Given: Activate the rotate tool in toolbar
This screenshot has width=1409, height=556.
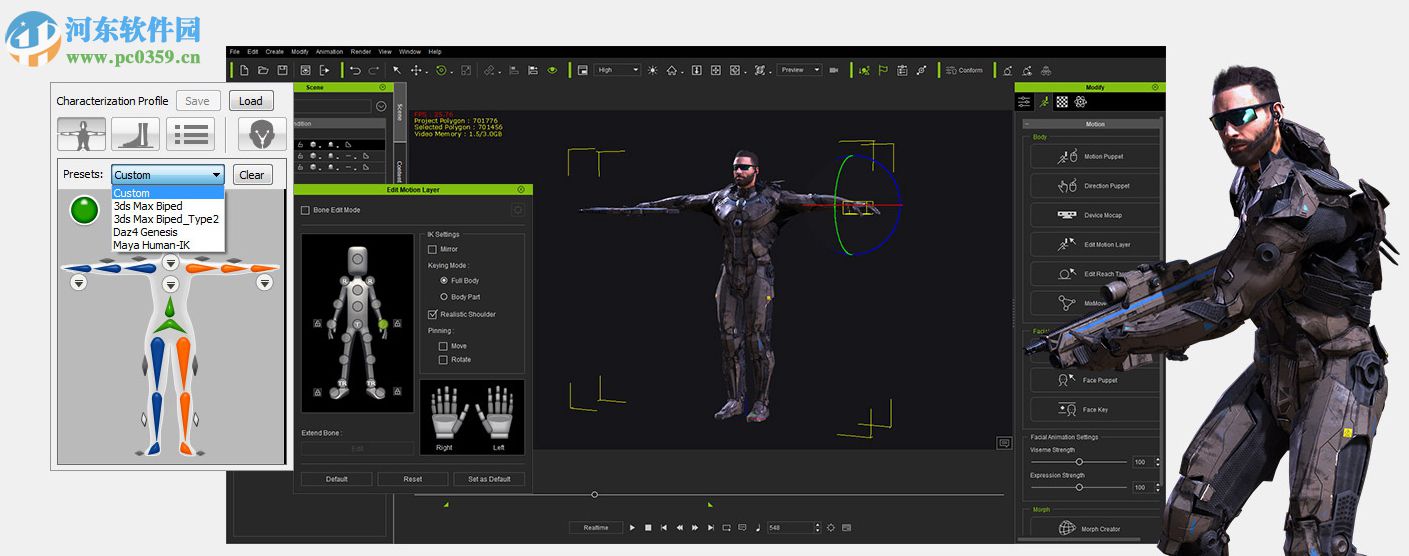Looking at the screenshot, I should 441,71.
